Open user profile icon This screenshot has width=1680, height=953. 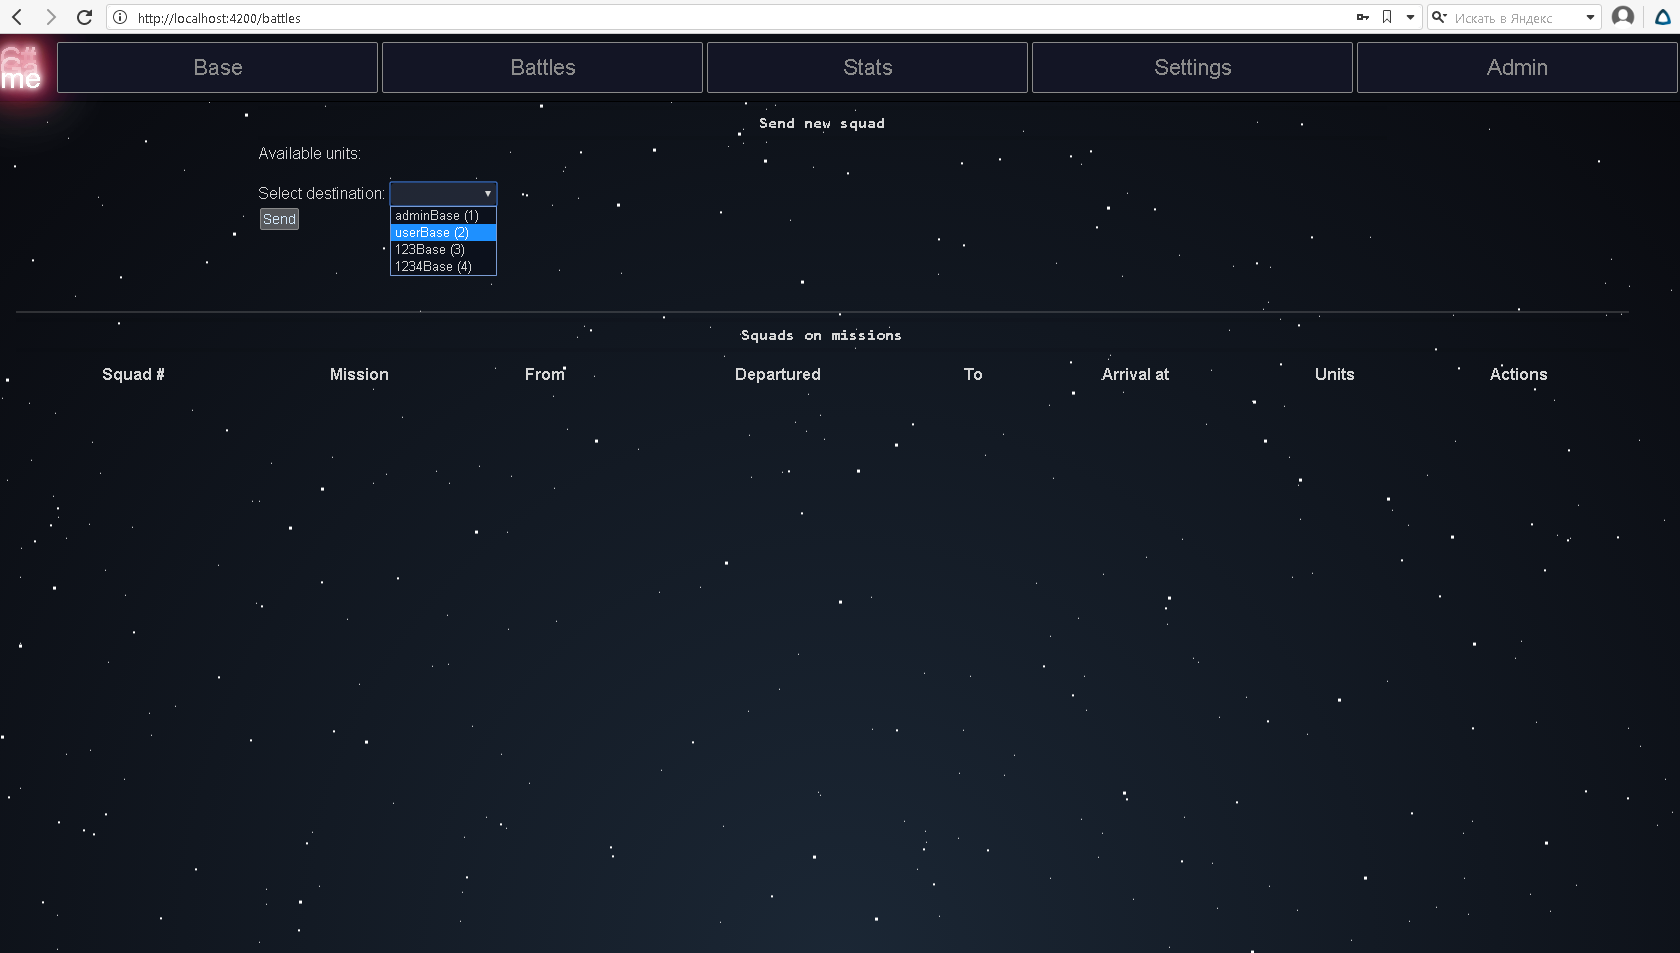(x=1623, y=17)
